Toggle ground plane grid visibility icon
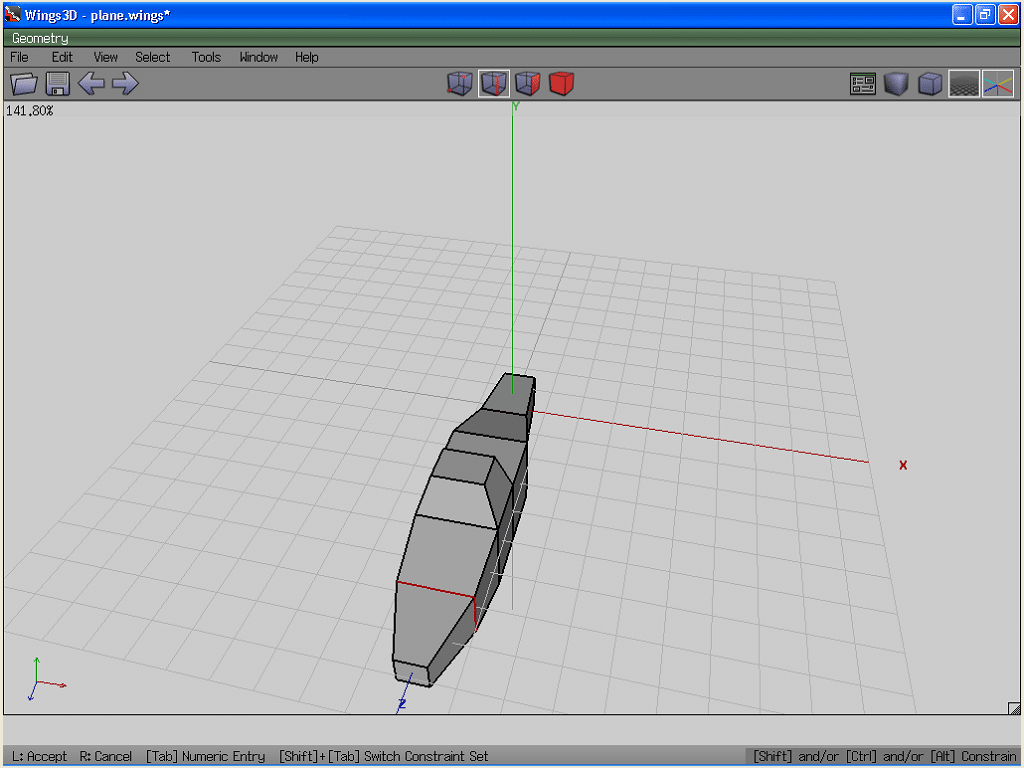This screenshot has width=1024, height=768. [x=964, y=84]
